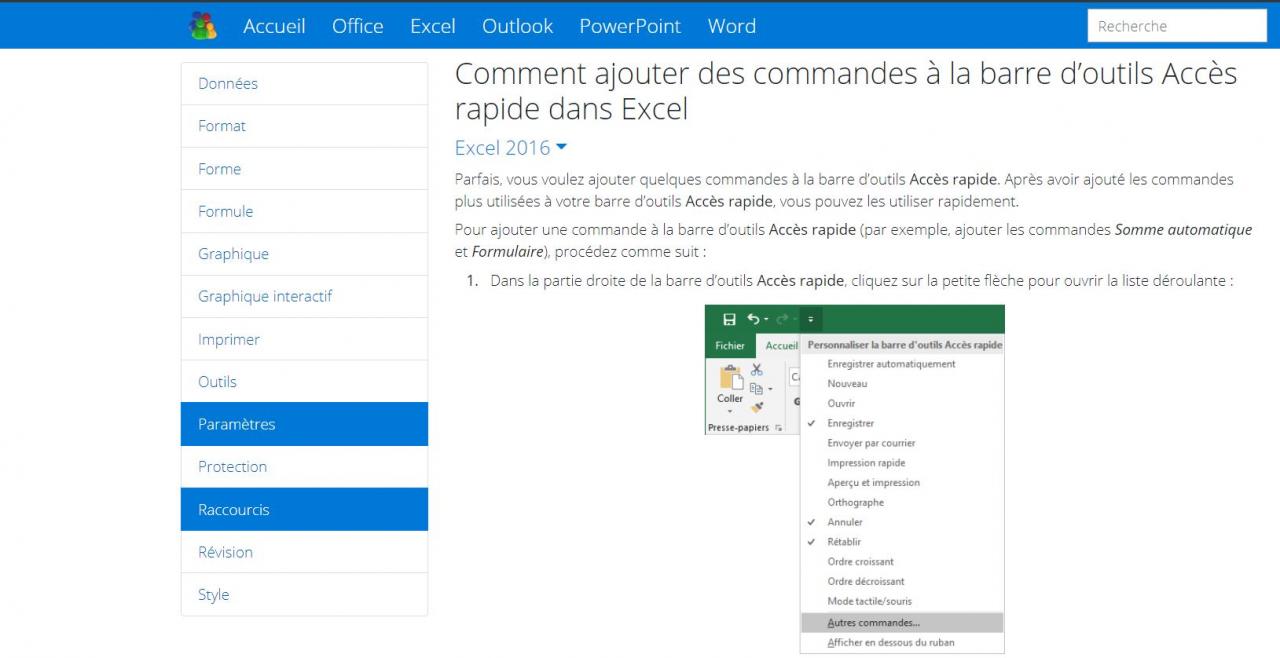Click Envoyer par courrier in the pictured menu
1280x658 pixels.
pyautogui.click(x=871, y=443)
